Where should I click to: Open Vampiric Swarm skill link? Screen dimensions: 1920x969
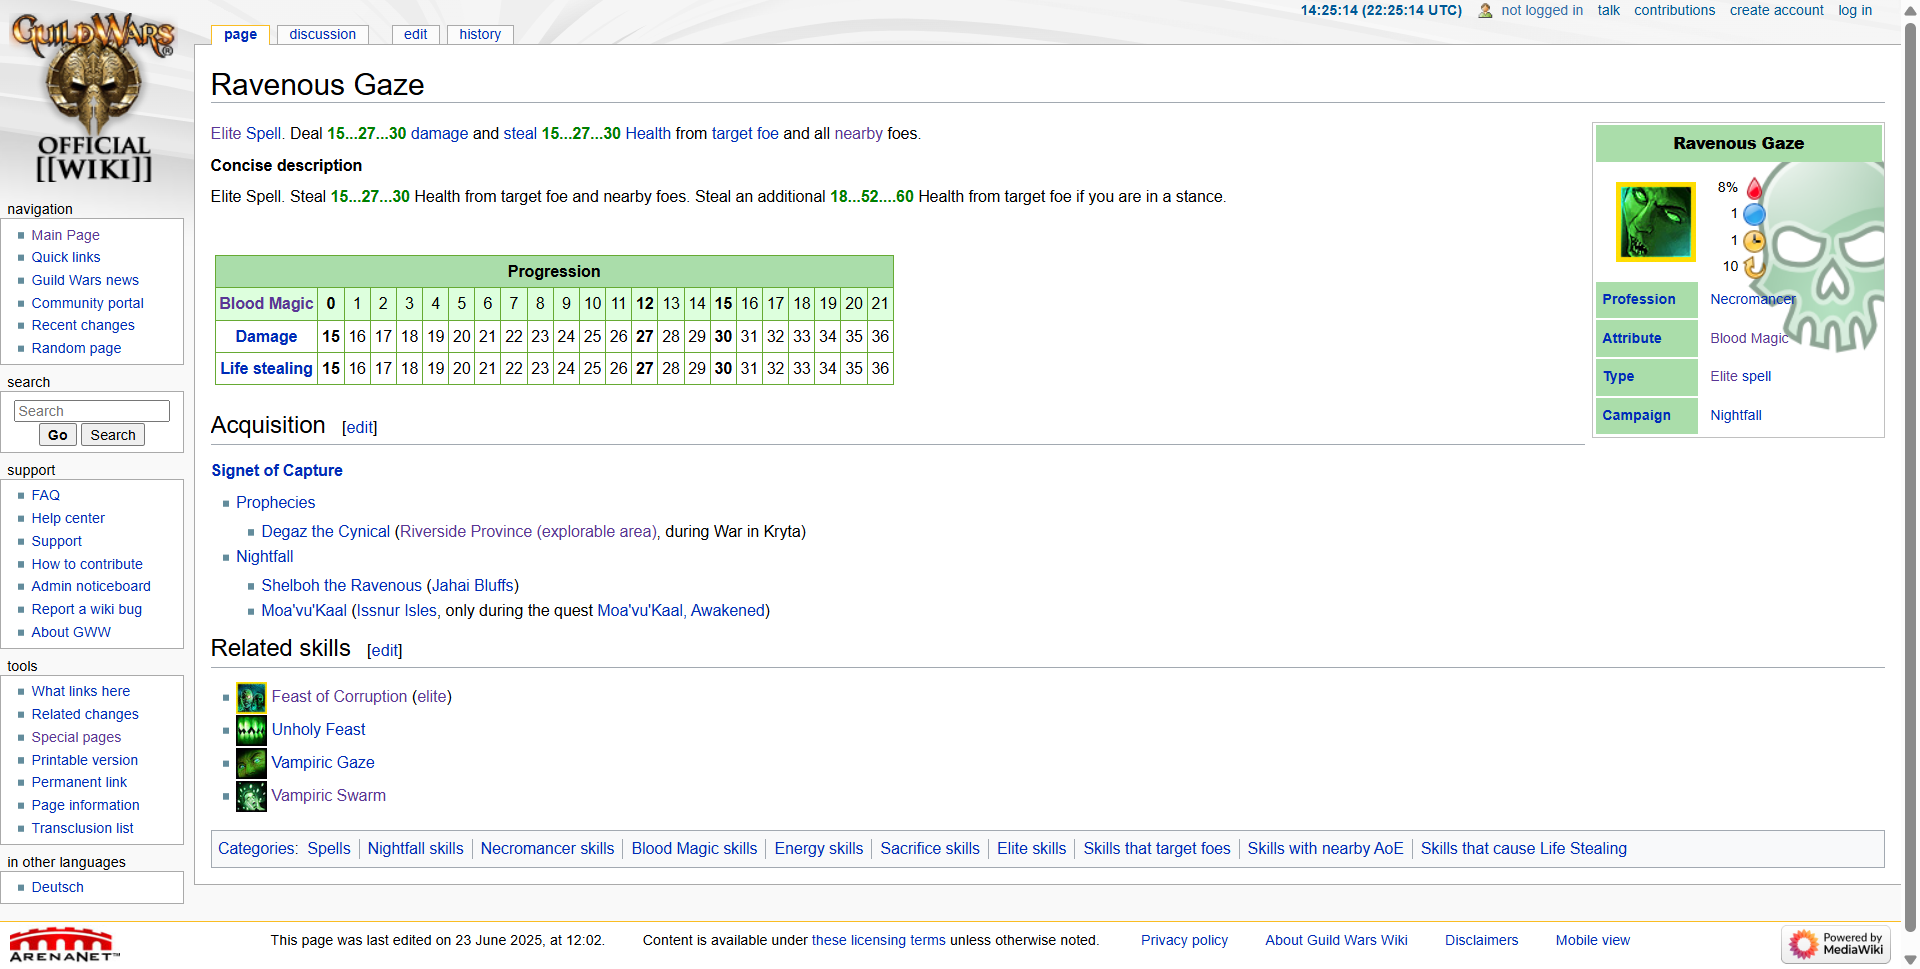[x=329, y=796]
